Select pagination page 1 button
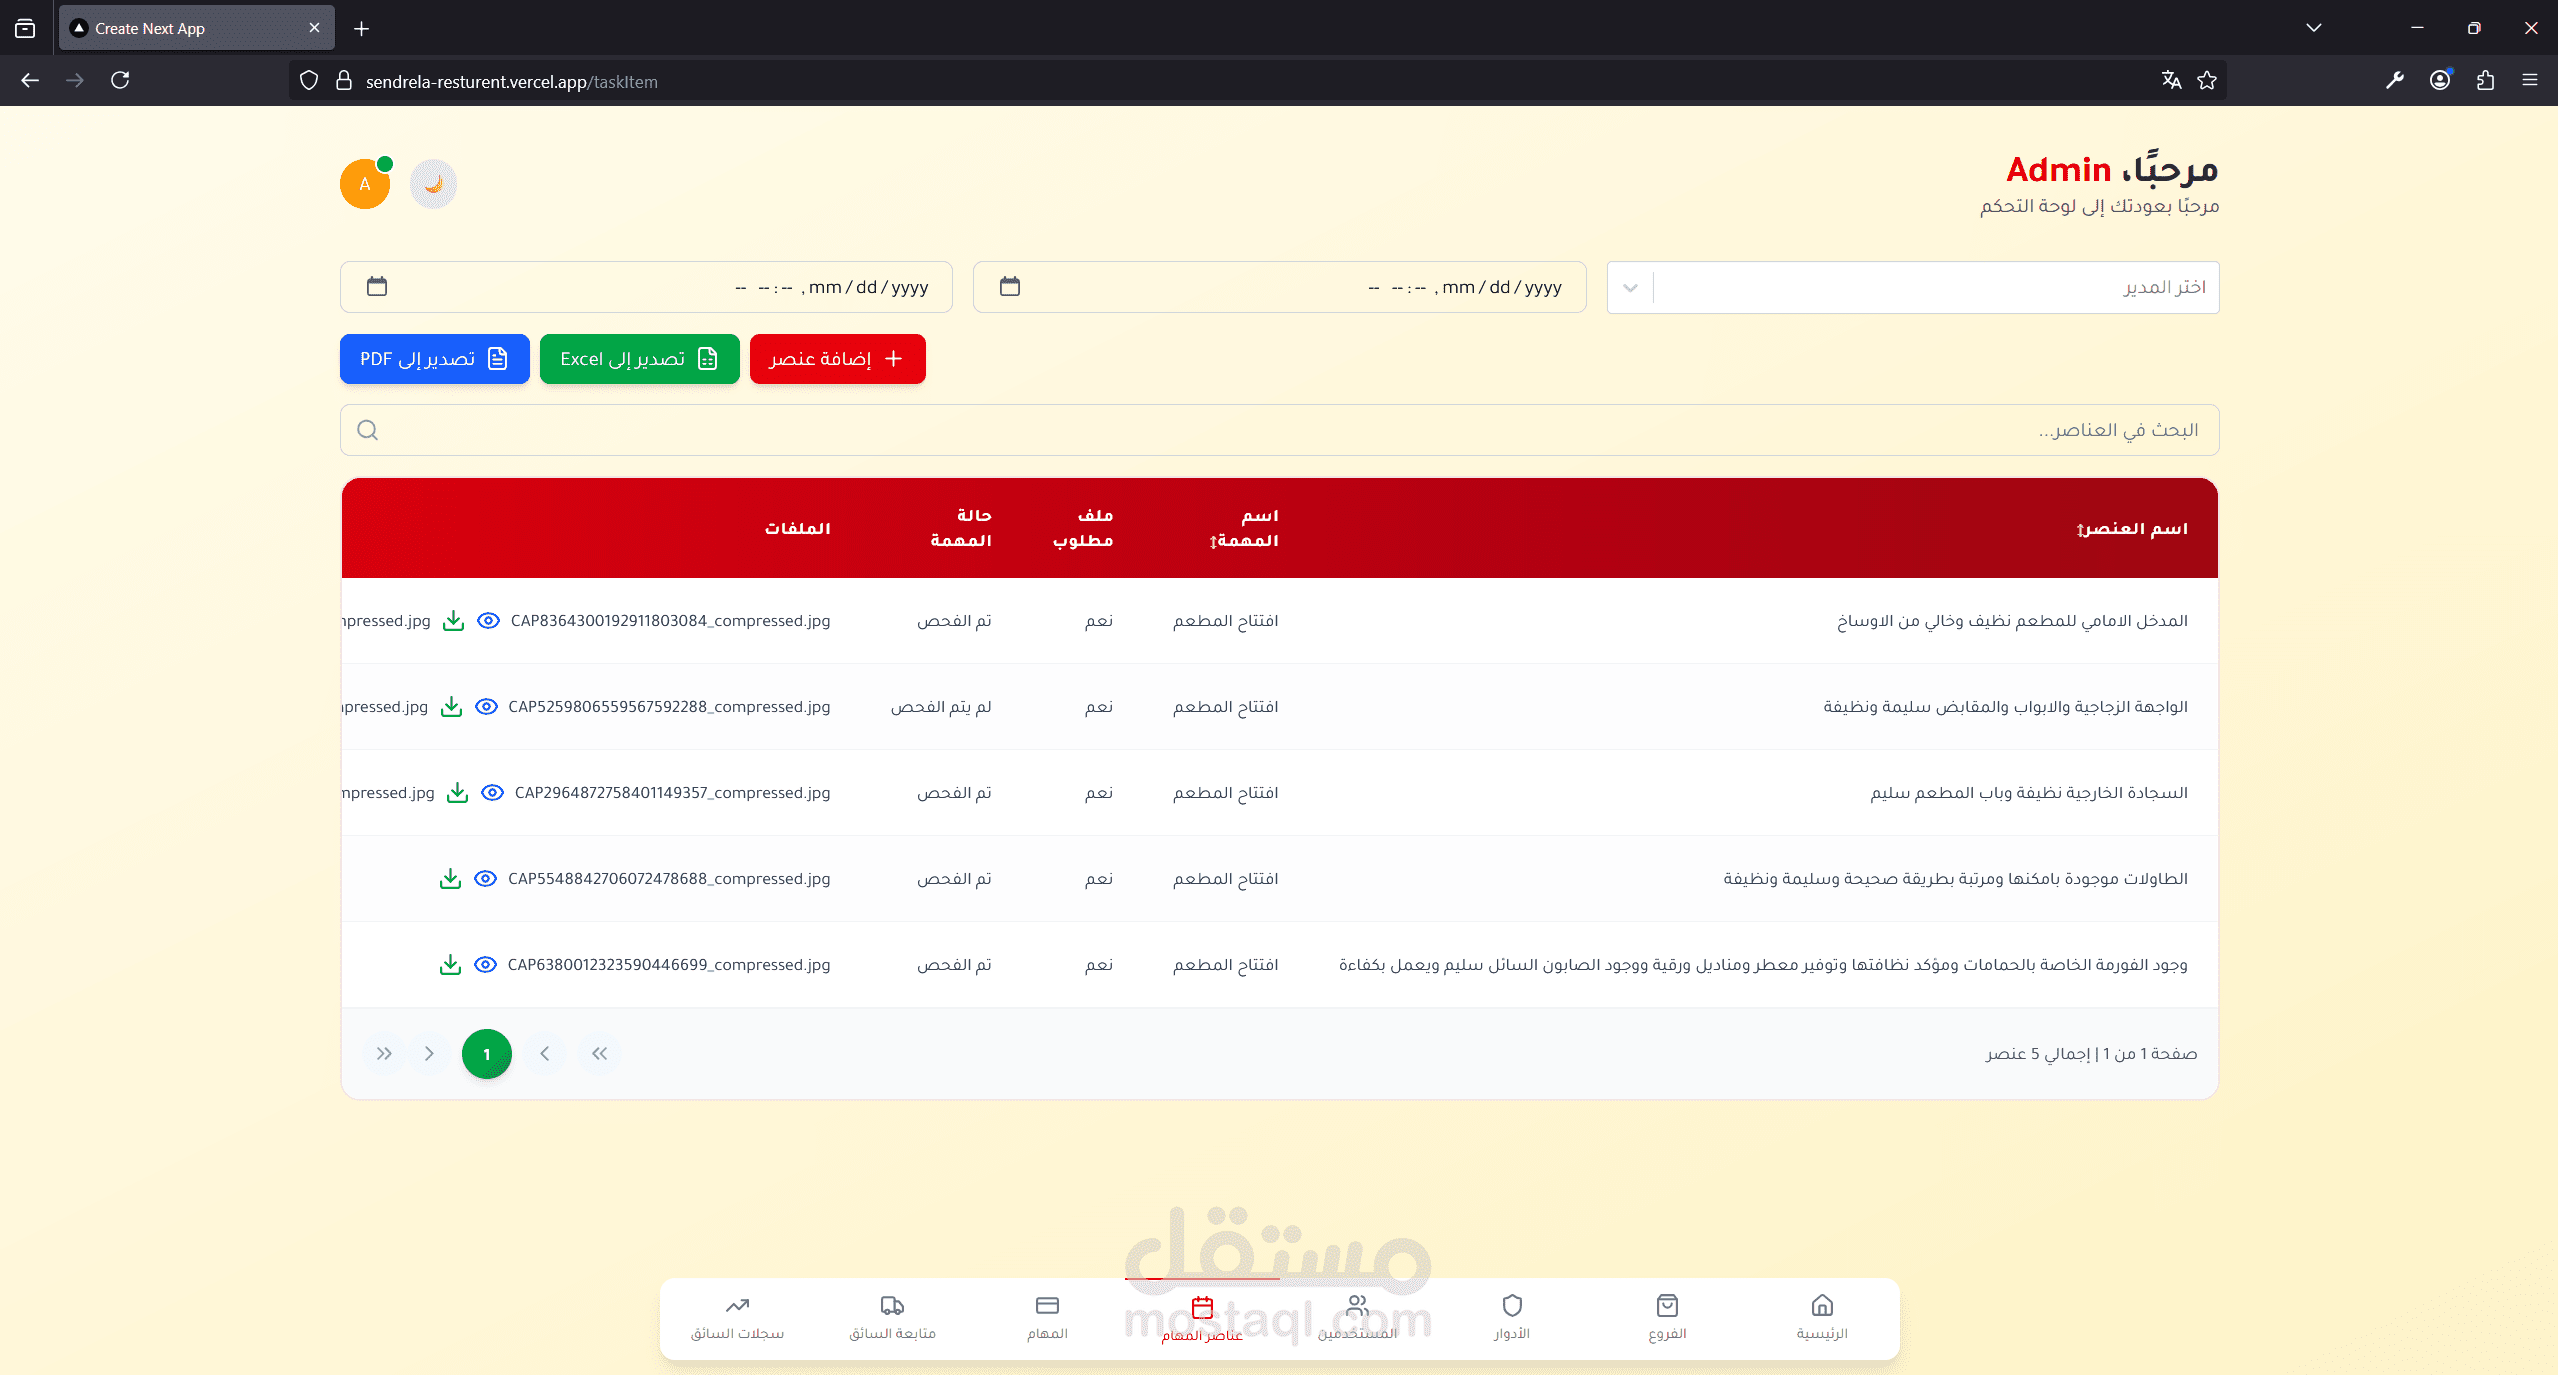 pos(487,1054)
